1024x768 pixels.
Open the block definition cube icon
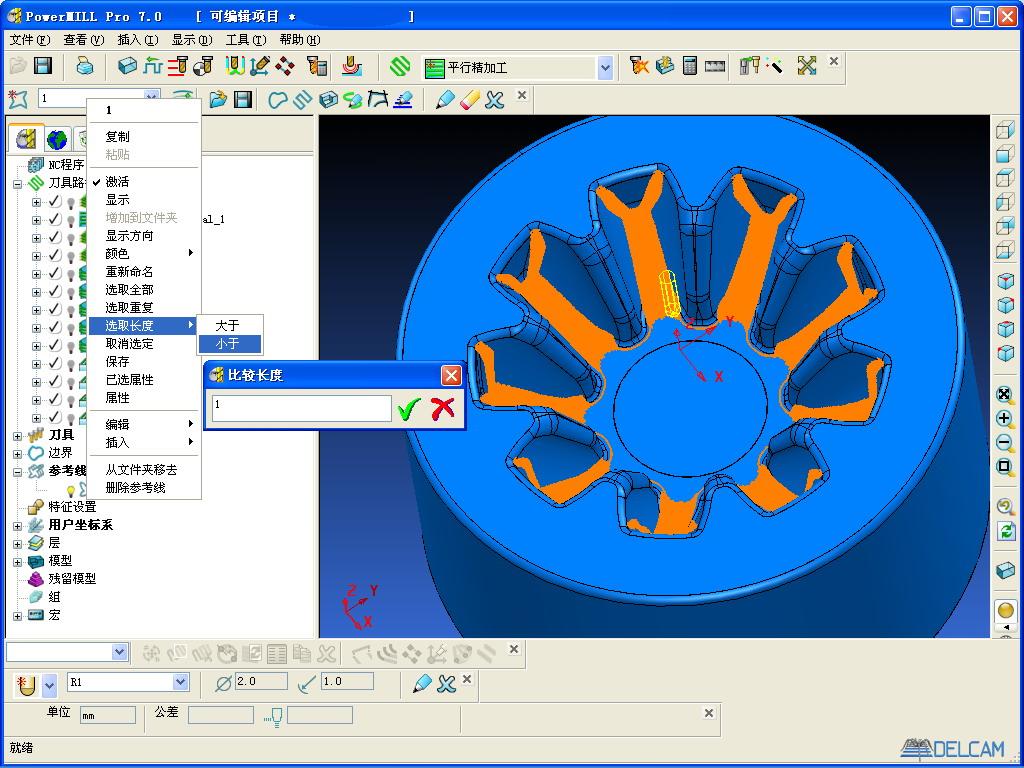pyautogui.click(x=127, y=66)
